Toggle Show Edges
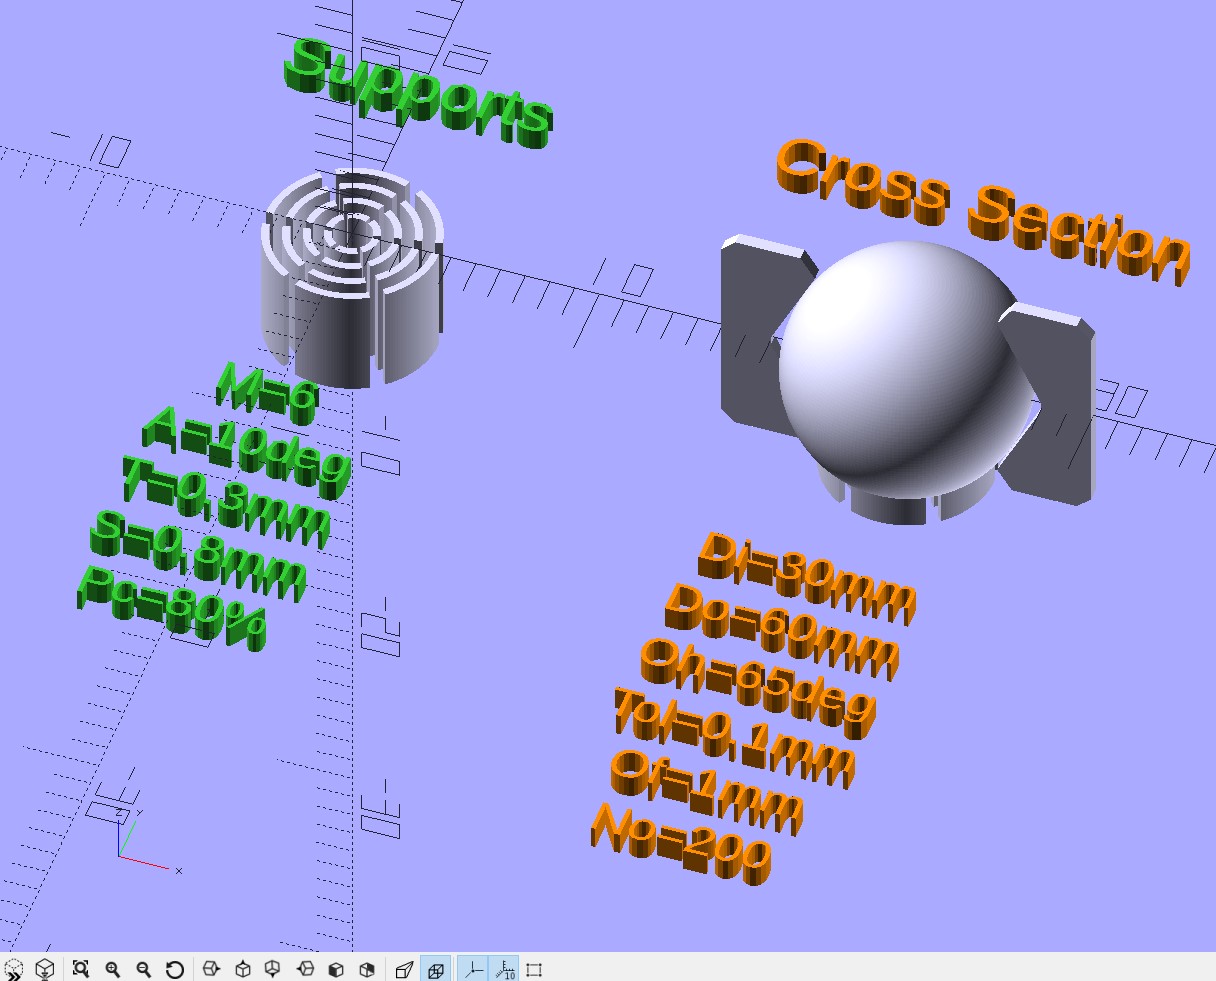The width and height of the screenshot is (1216, 981). pos(534,969)
